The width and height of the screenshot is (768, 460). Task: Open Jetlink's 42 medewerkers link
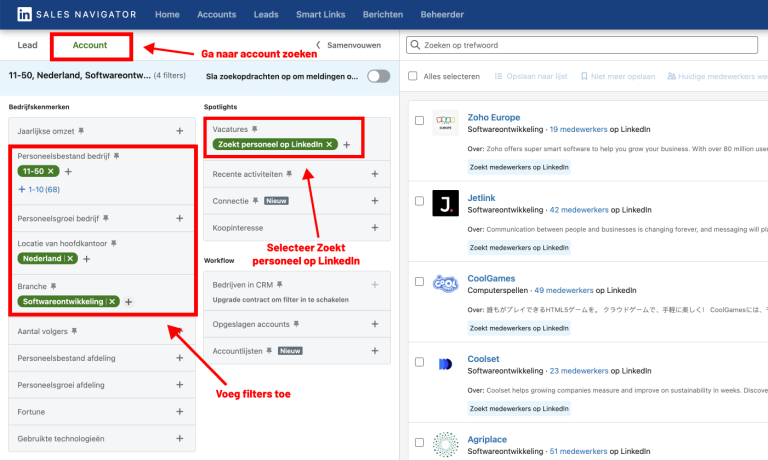(579, 210)
